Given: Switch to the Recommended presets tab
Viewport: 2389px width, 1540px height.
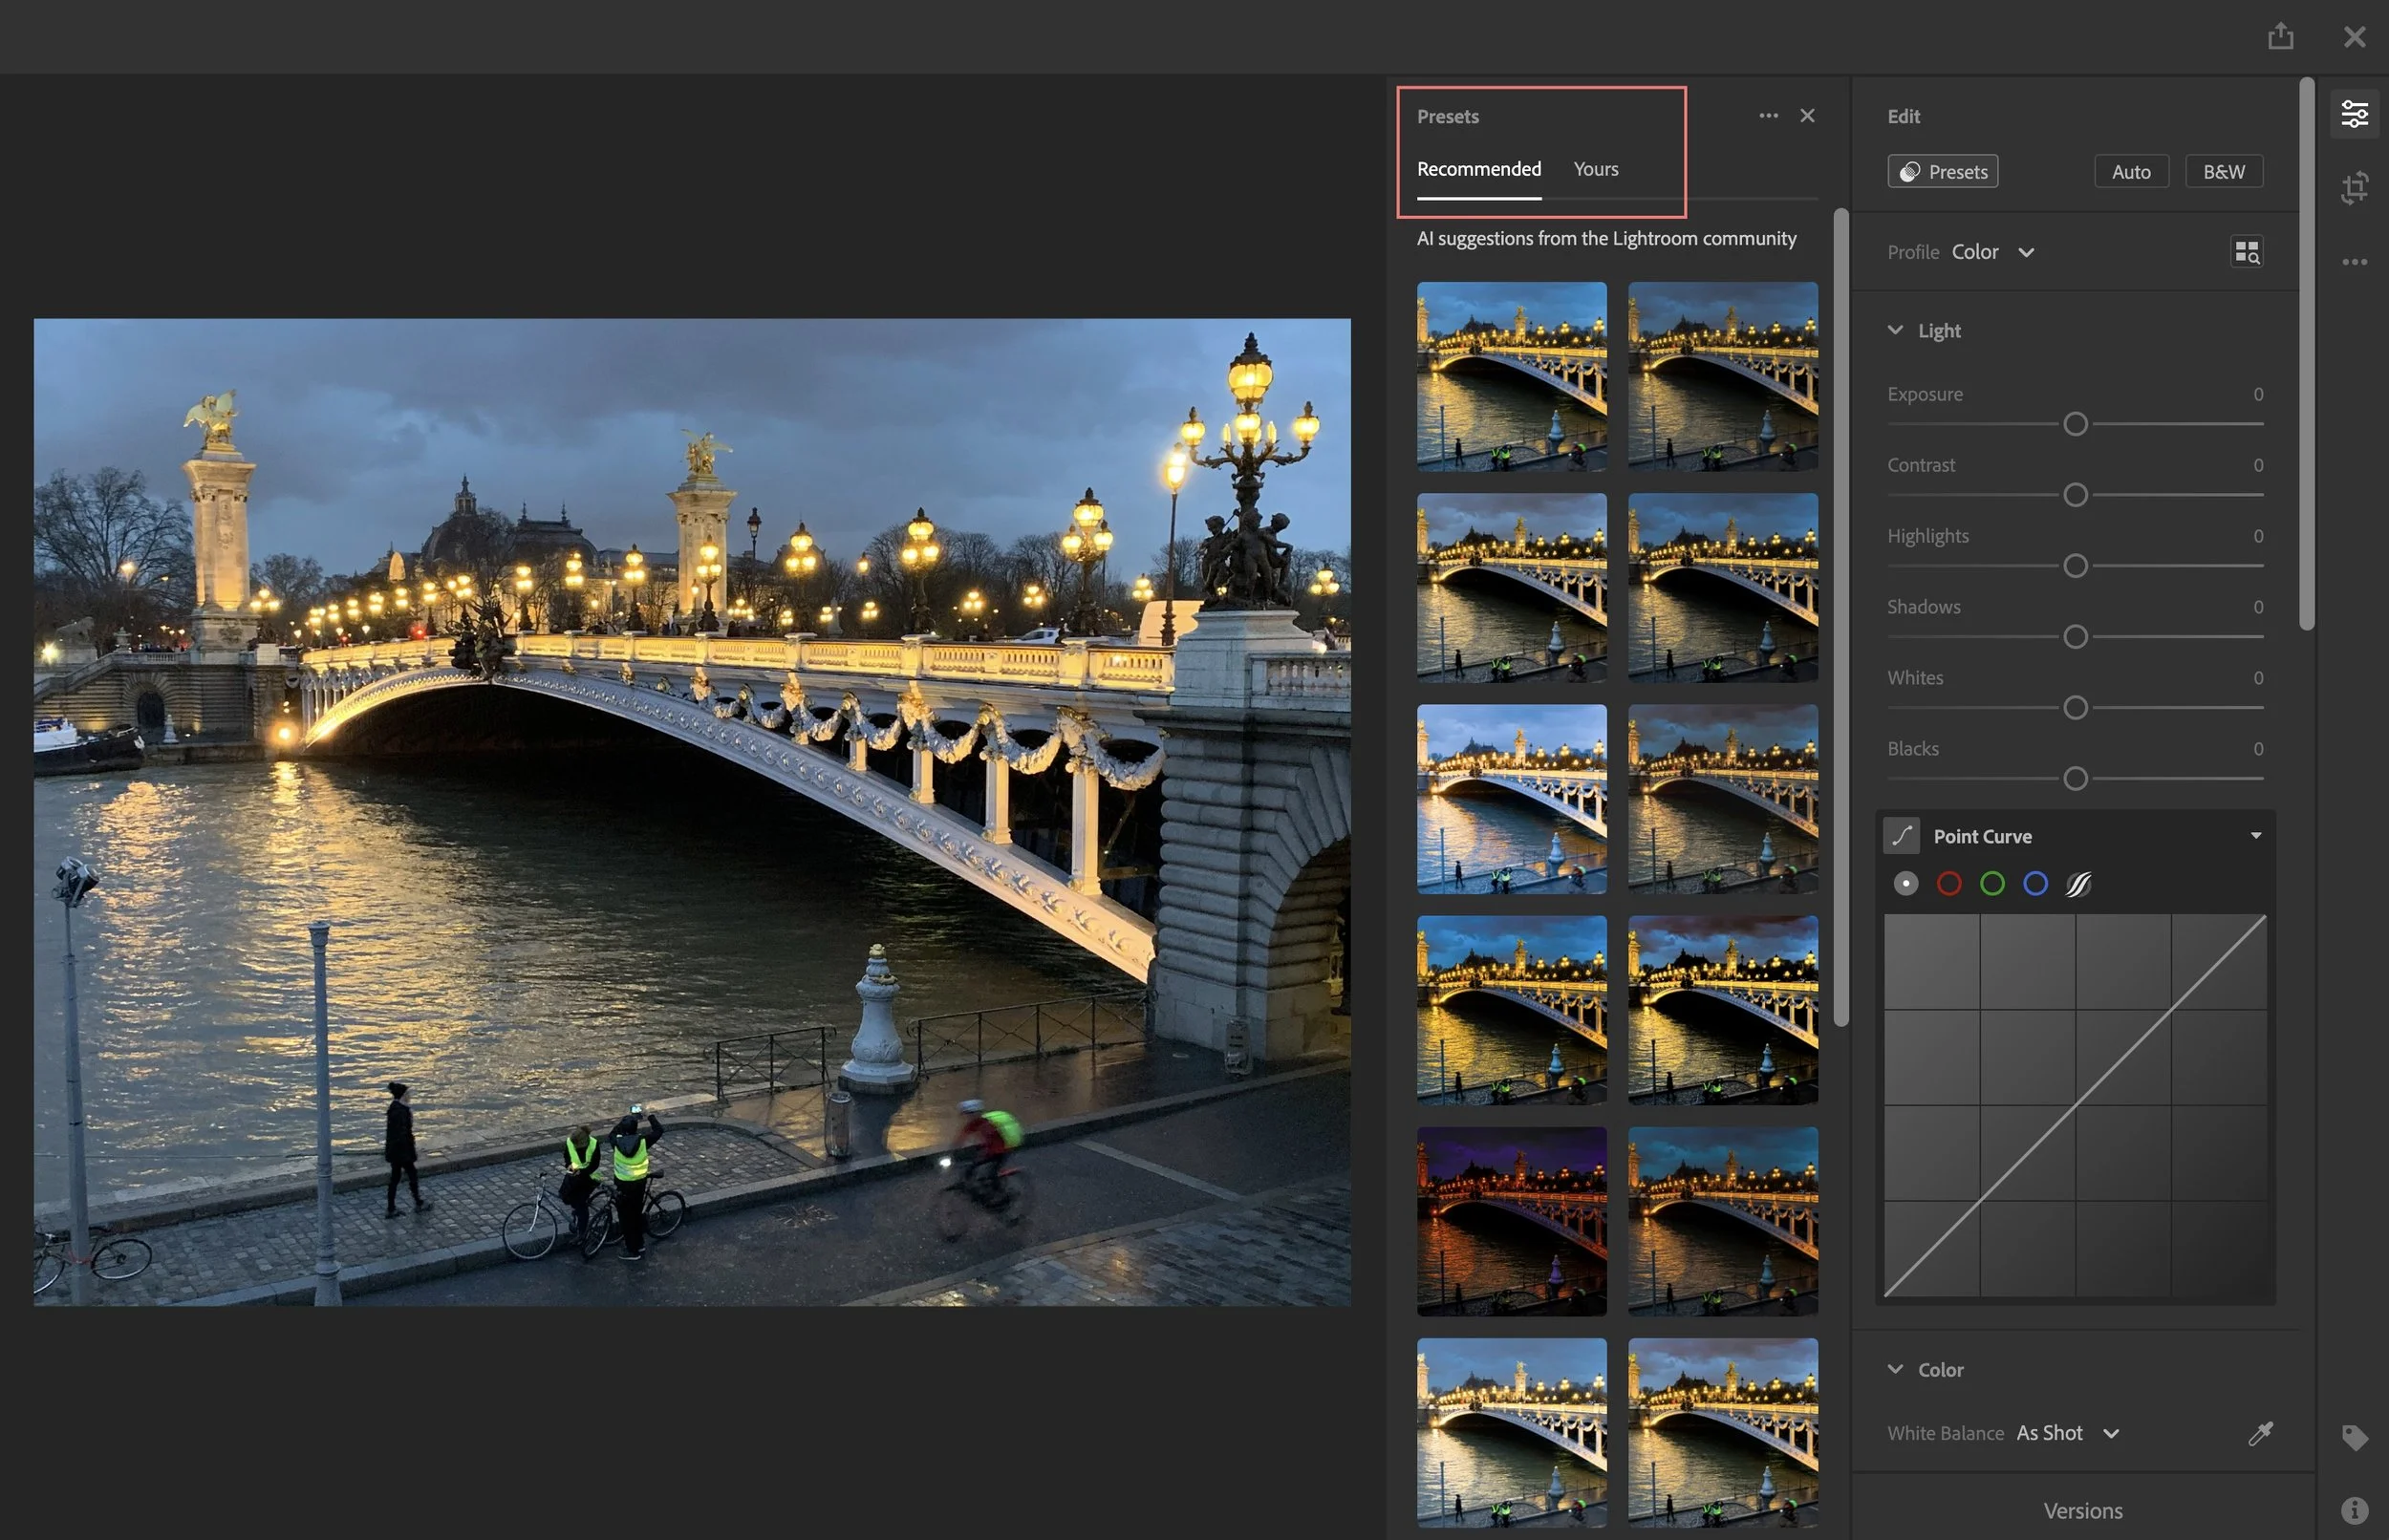Looking at the screenshot, I should pyautogui.click(x=1478, y=169).
